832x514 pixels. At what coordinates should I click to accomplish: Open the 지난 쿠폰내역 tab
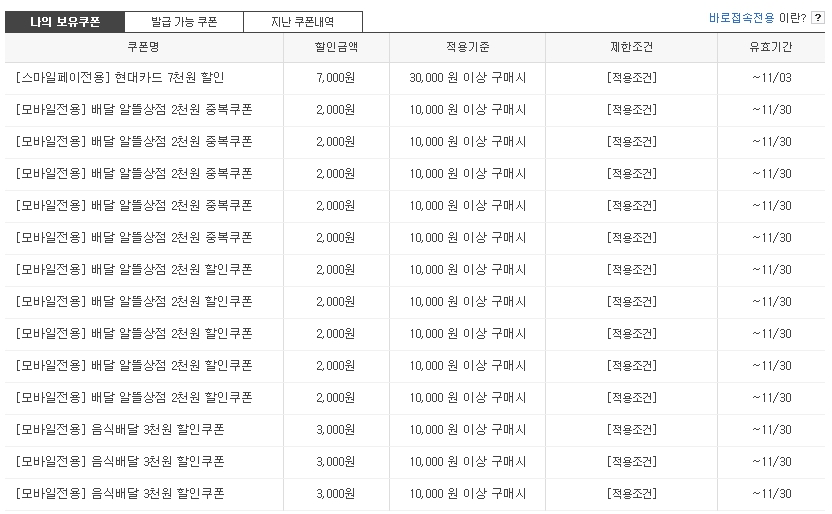(x=303, y=22)
